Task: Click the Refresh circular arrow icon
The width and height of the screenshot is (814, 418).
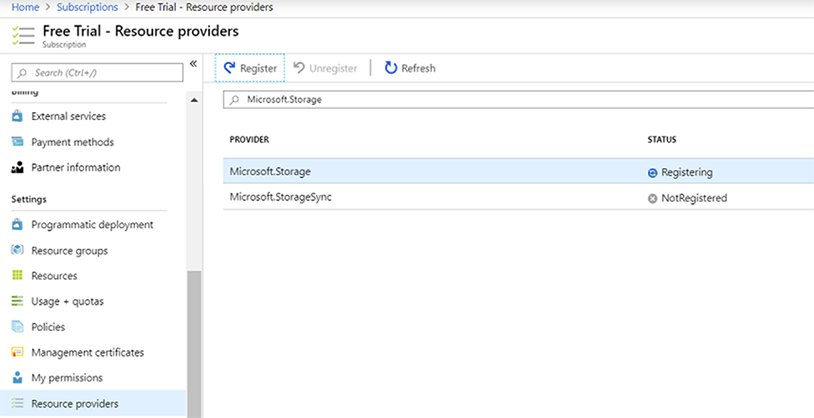Action: point(390,68)
